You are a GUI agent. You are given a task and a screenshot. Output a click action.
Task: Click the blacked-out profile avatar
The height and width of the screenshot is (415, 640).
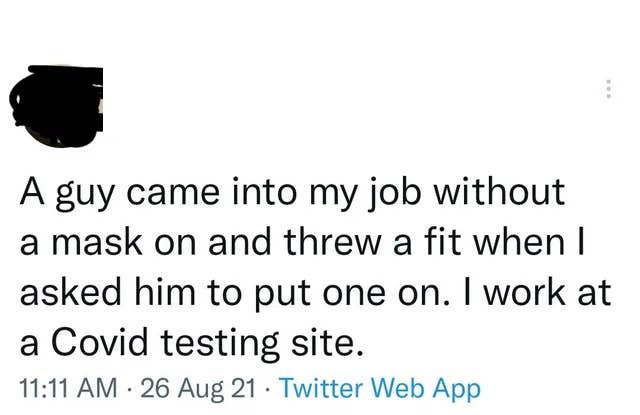click(x=56, y=106)
